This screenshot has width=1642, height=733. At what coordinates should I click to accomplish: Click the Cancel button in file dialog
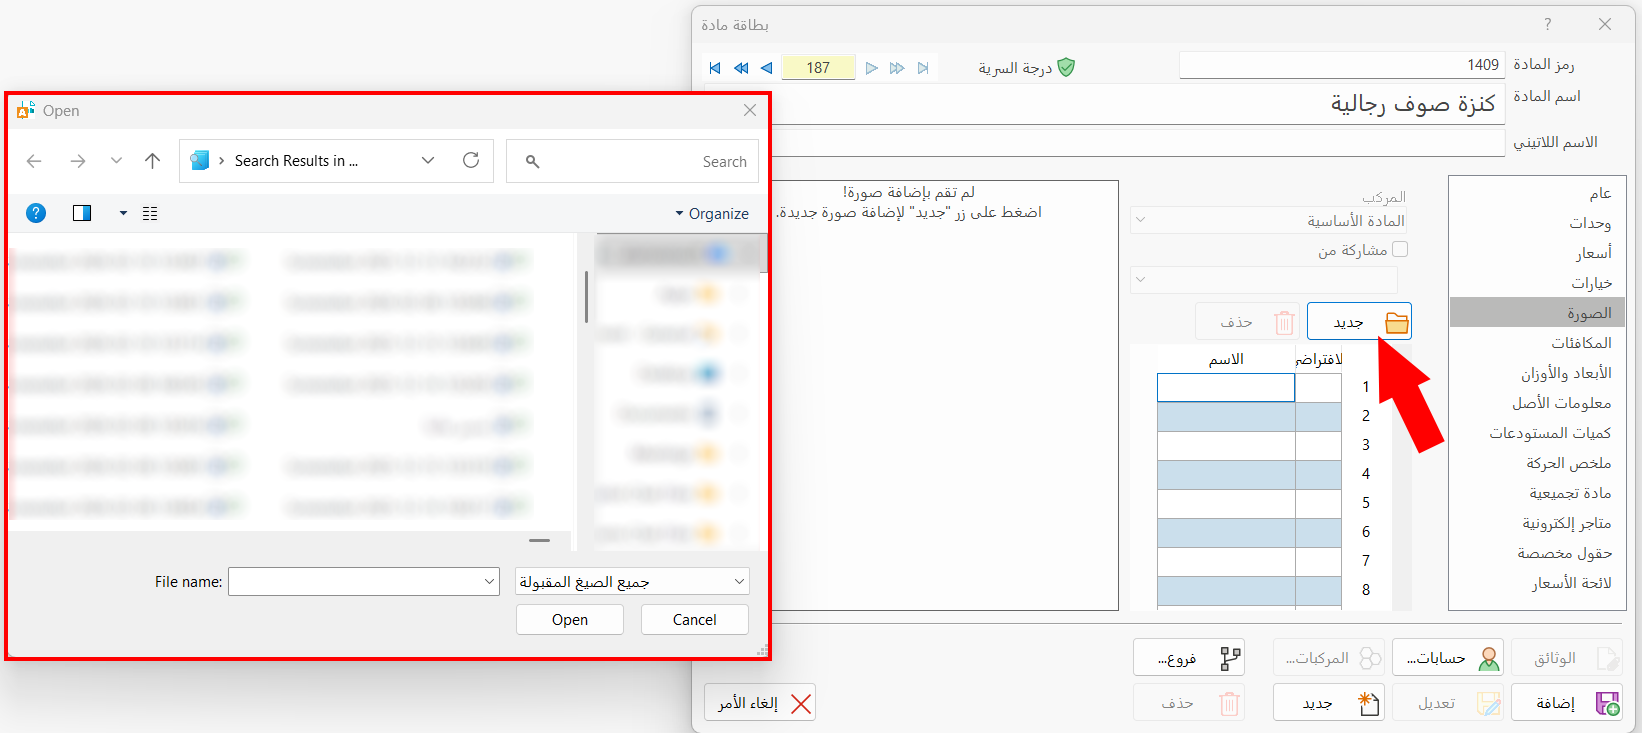[x=694, y=620]
